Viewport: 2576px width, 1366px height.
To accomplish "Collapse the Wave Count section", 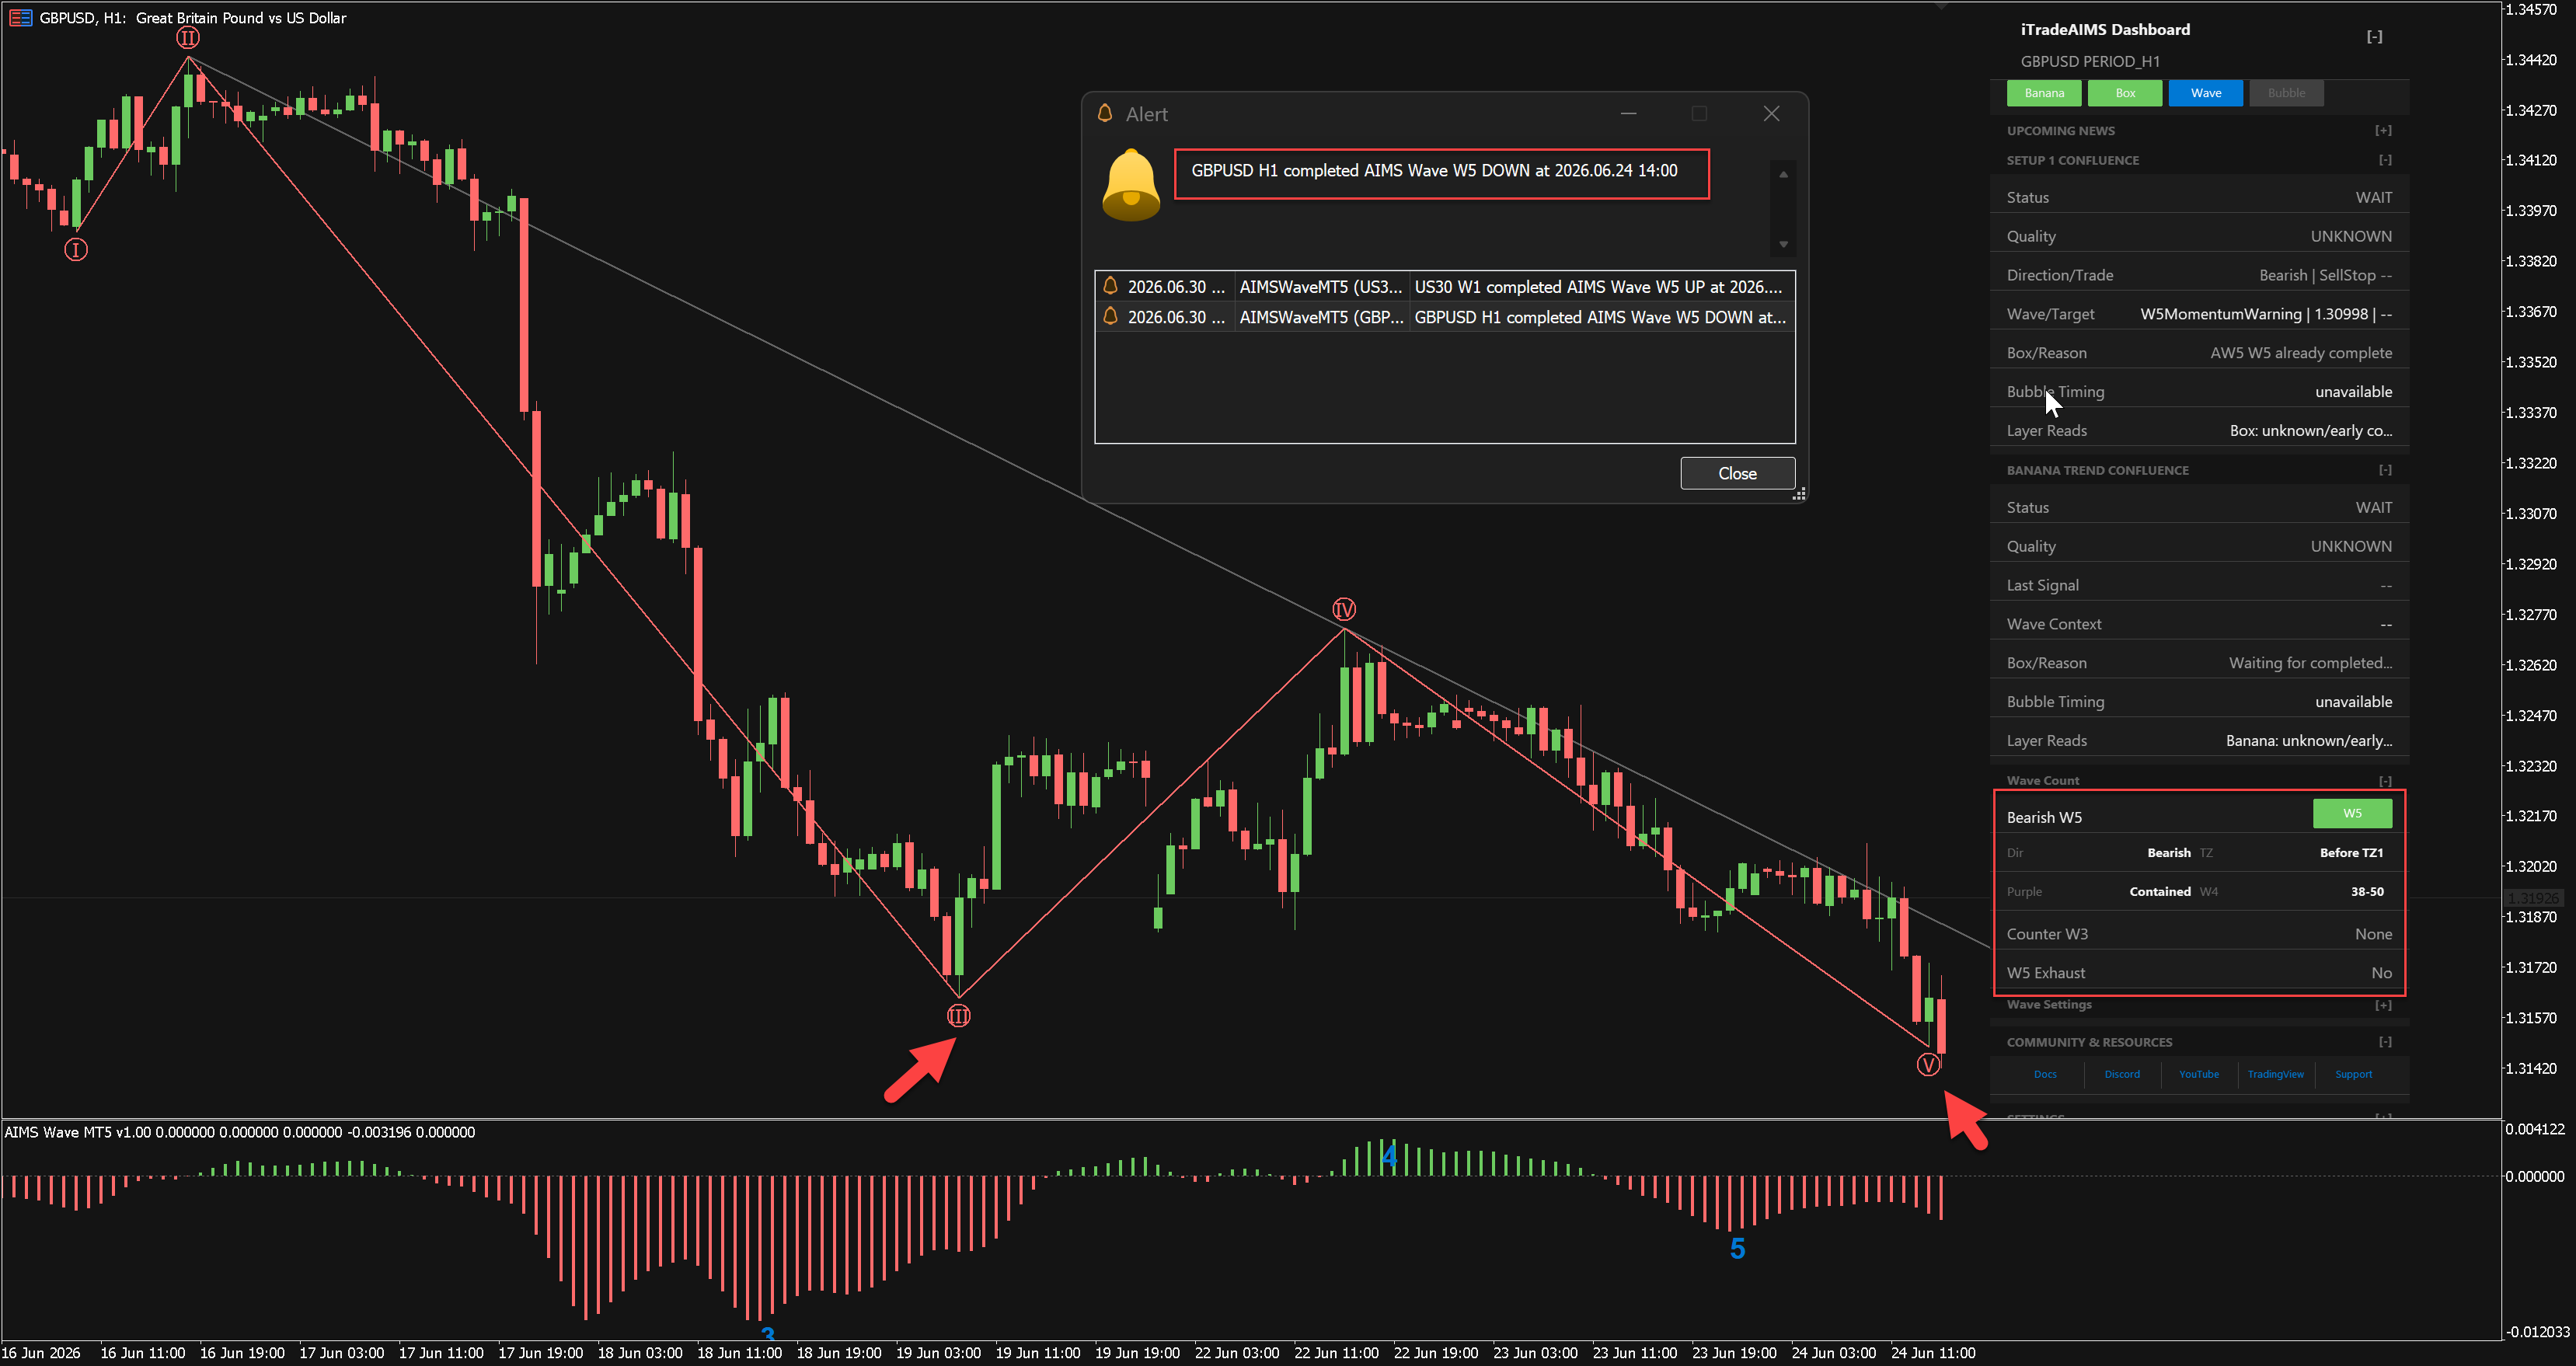I will pos(2385,781).
